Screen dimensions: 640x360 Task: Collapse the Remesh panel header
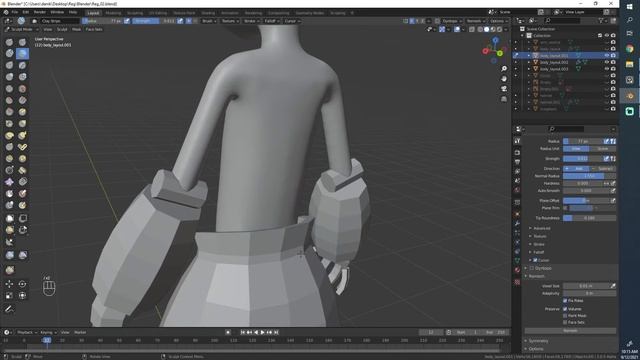(537, 276)
